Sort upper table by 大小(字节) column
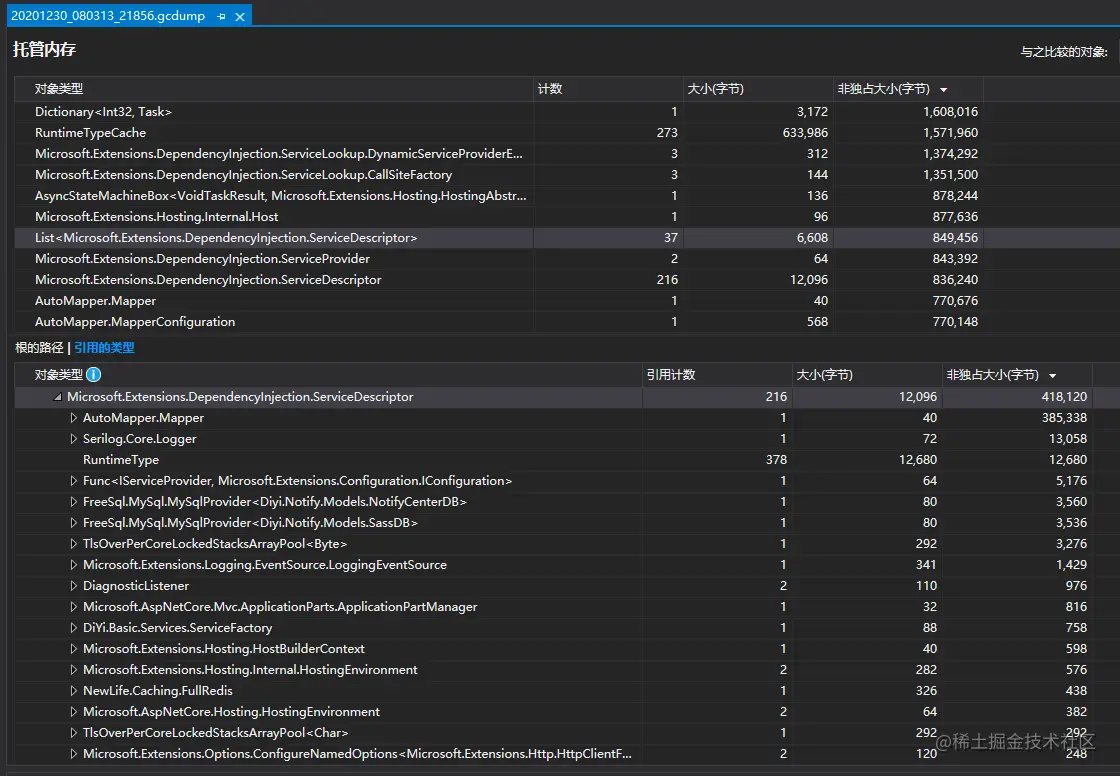Viewport: 1120px width, 776px height. [x=716, y=89]
